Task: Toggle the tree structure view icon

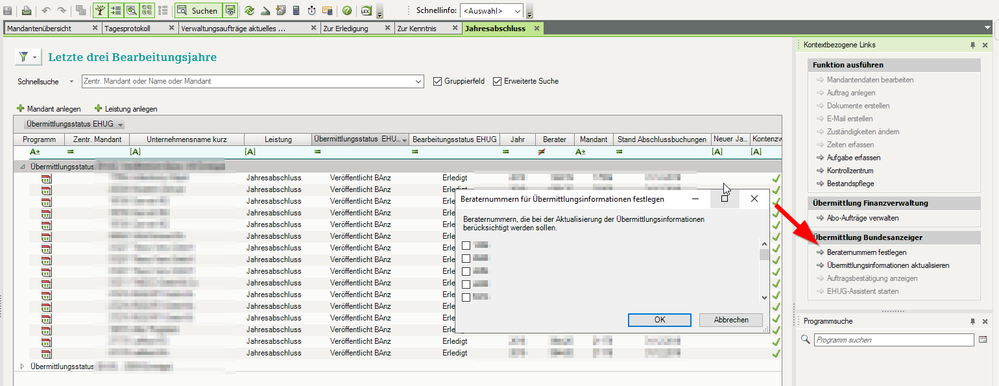Action: 101,11
